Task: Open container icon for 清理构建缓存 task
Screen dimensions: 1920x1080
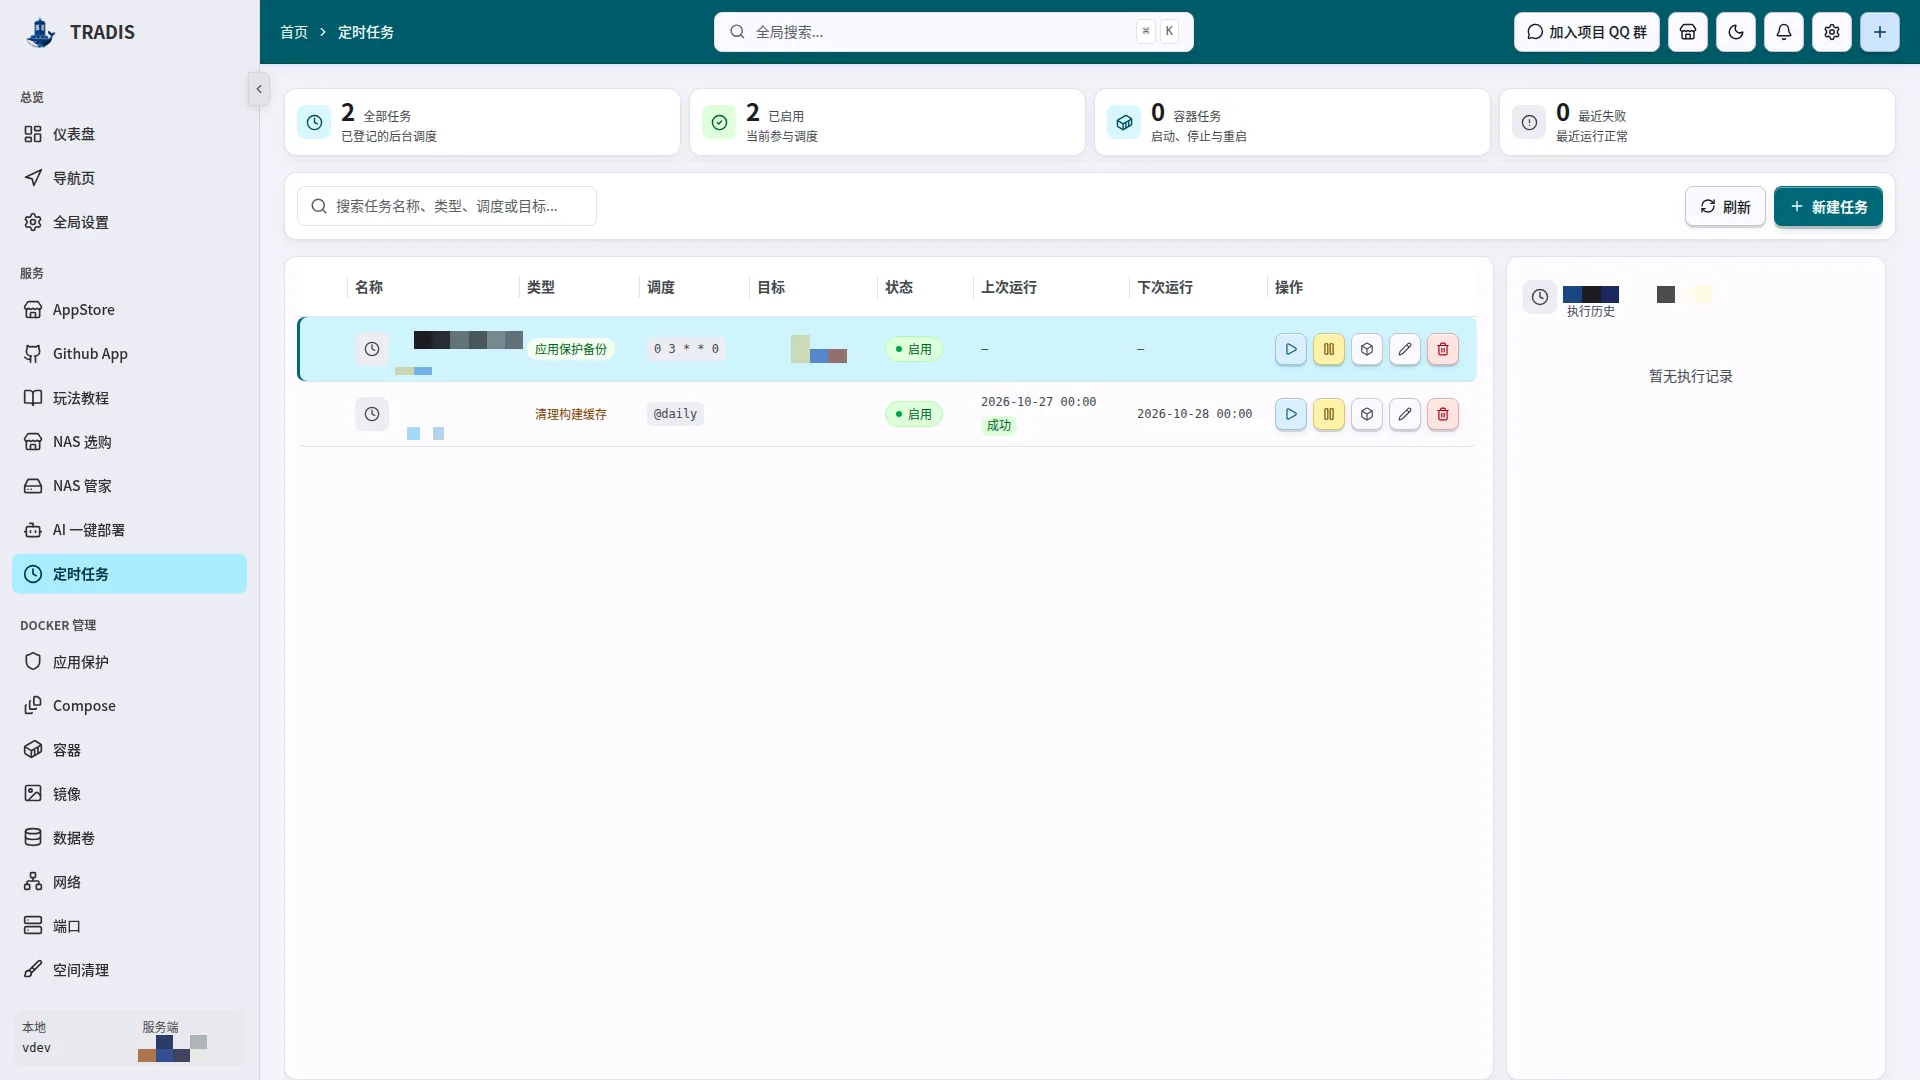Action: 1367,414
